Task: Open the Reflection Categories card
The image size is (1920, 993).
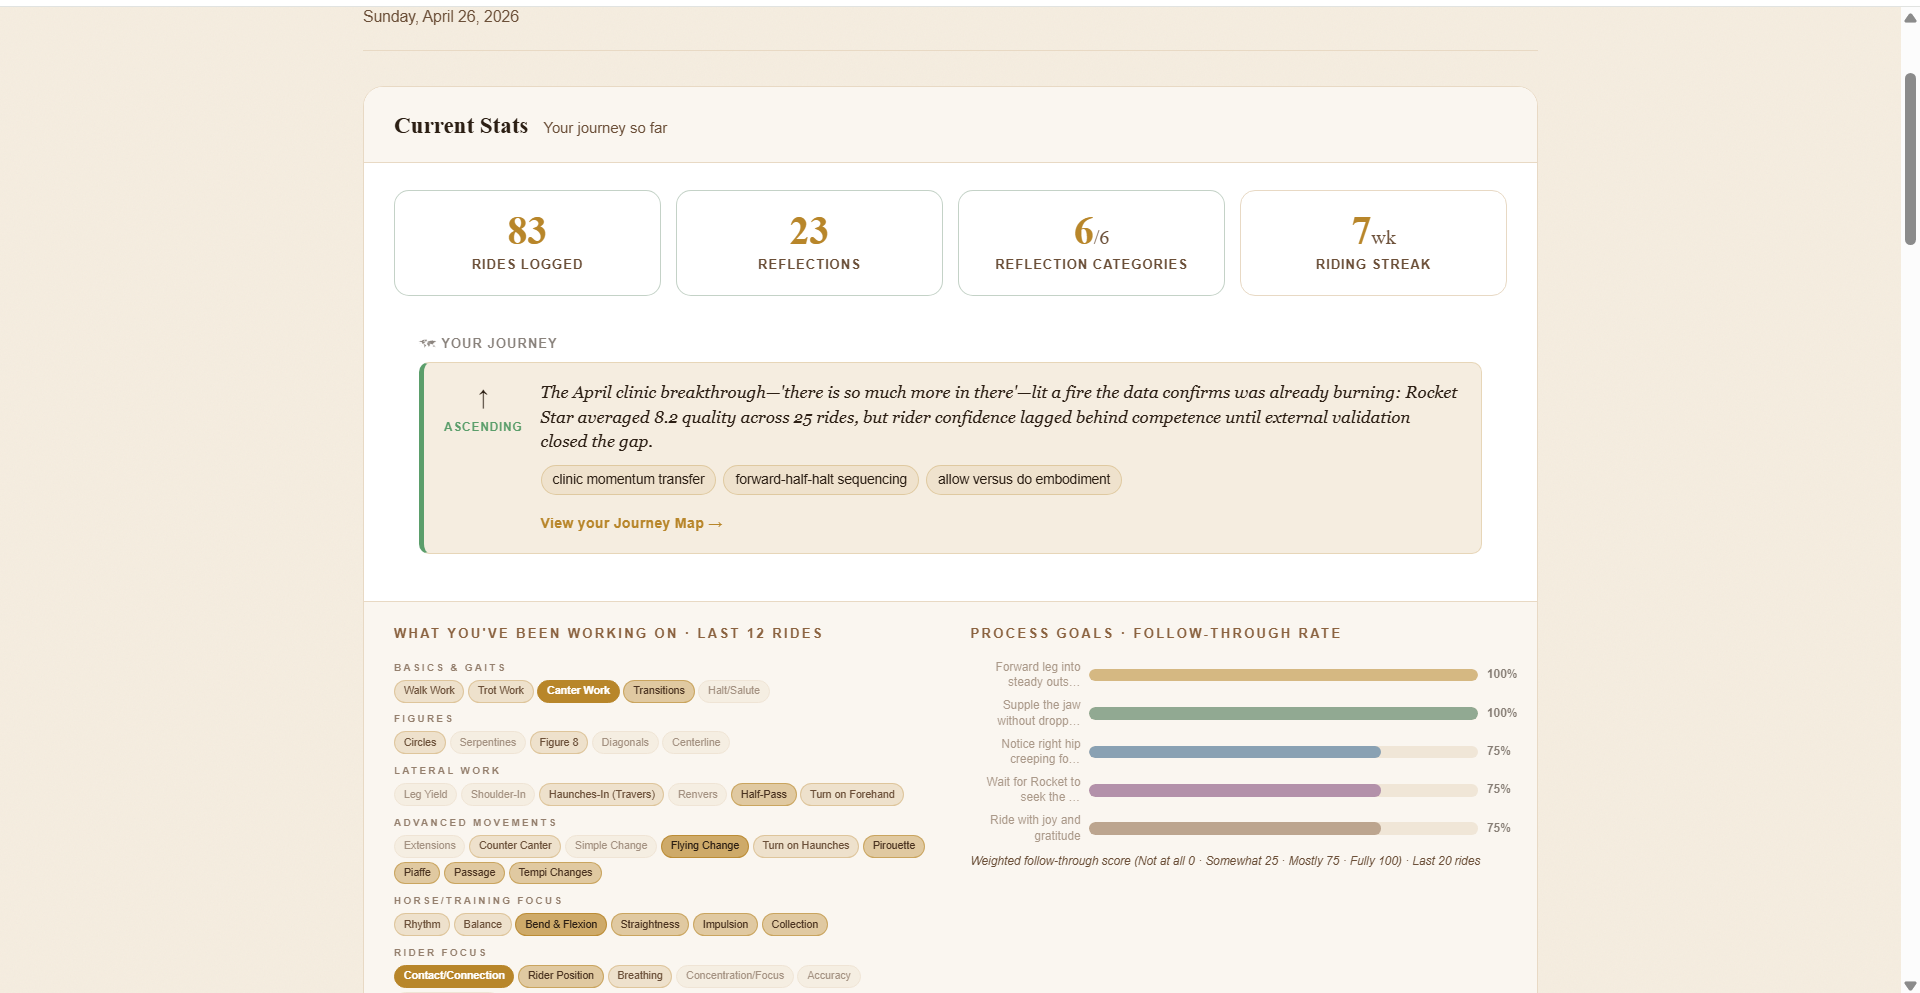Action: pyautogui.click(x=1091, y=243)
